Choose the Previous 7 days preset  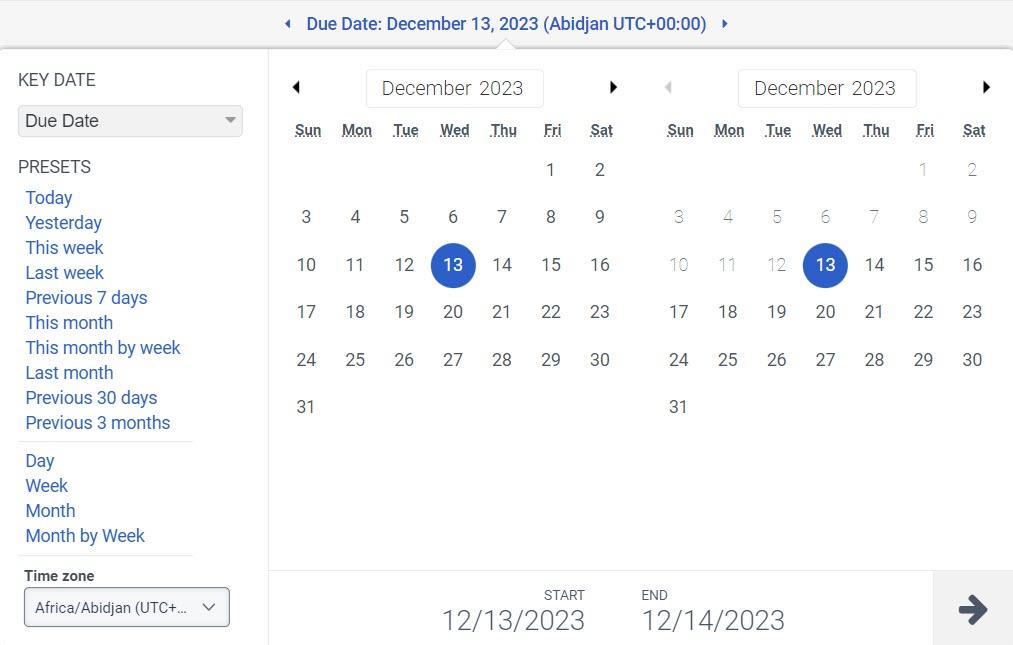pyautogui.click(x=86, y=297)
